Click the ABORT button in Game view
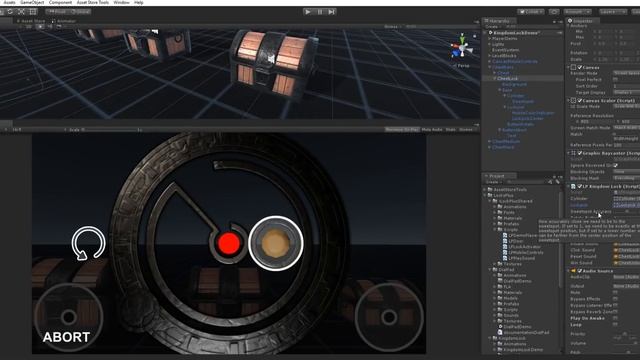Viewport: 640px width, 360px height. click(67, 337)
